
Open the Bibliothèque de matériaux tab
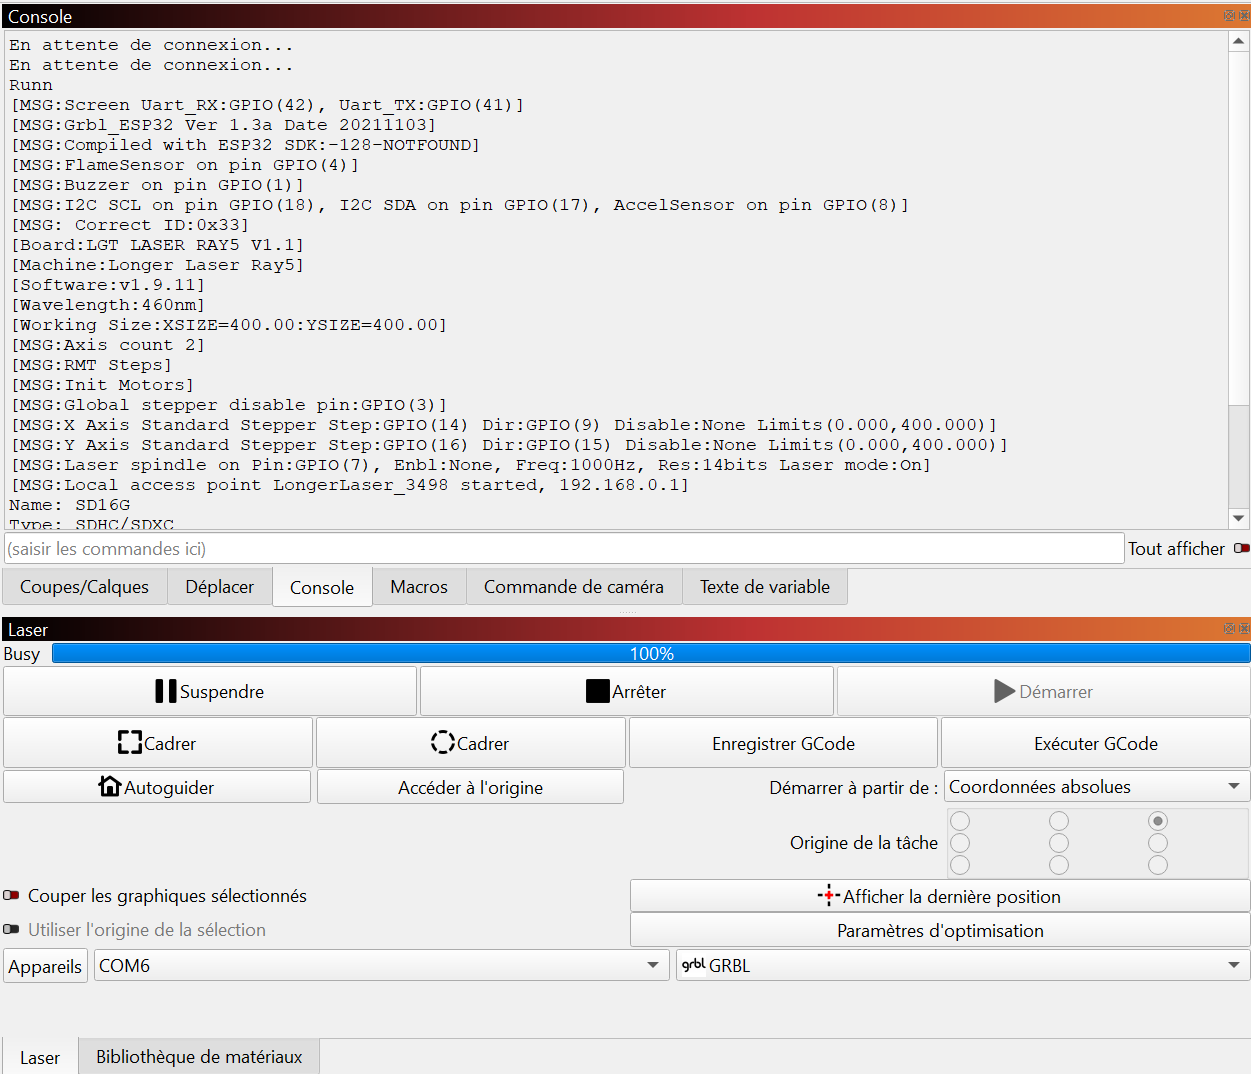click(199, 1057)
